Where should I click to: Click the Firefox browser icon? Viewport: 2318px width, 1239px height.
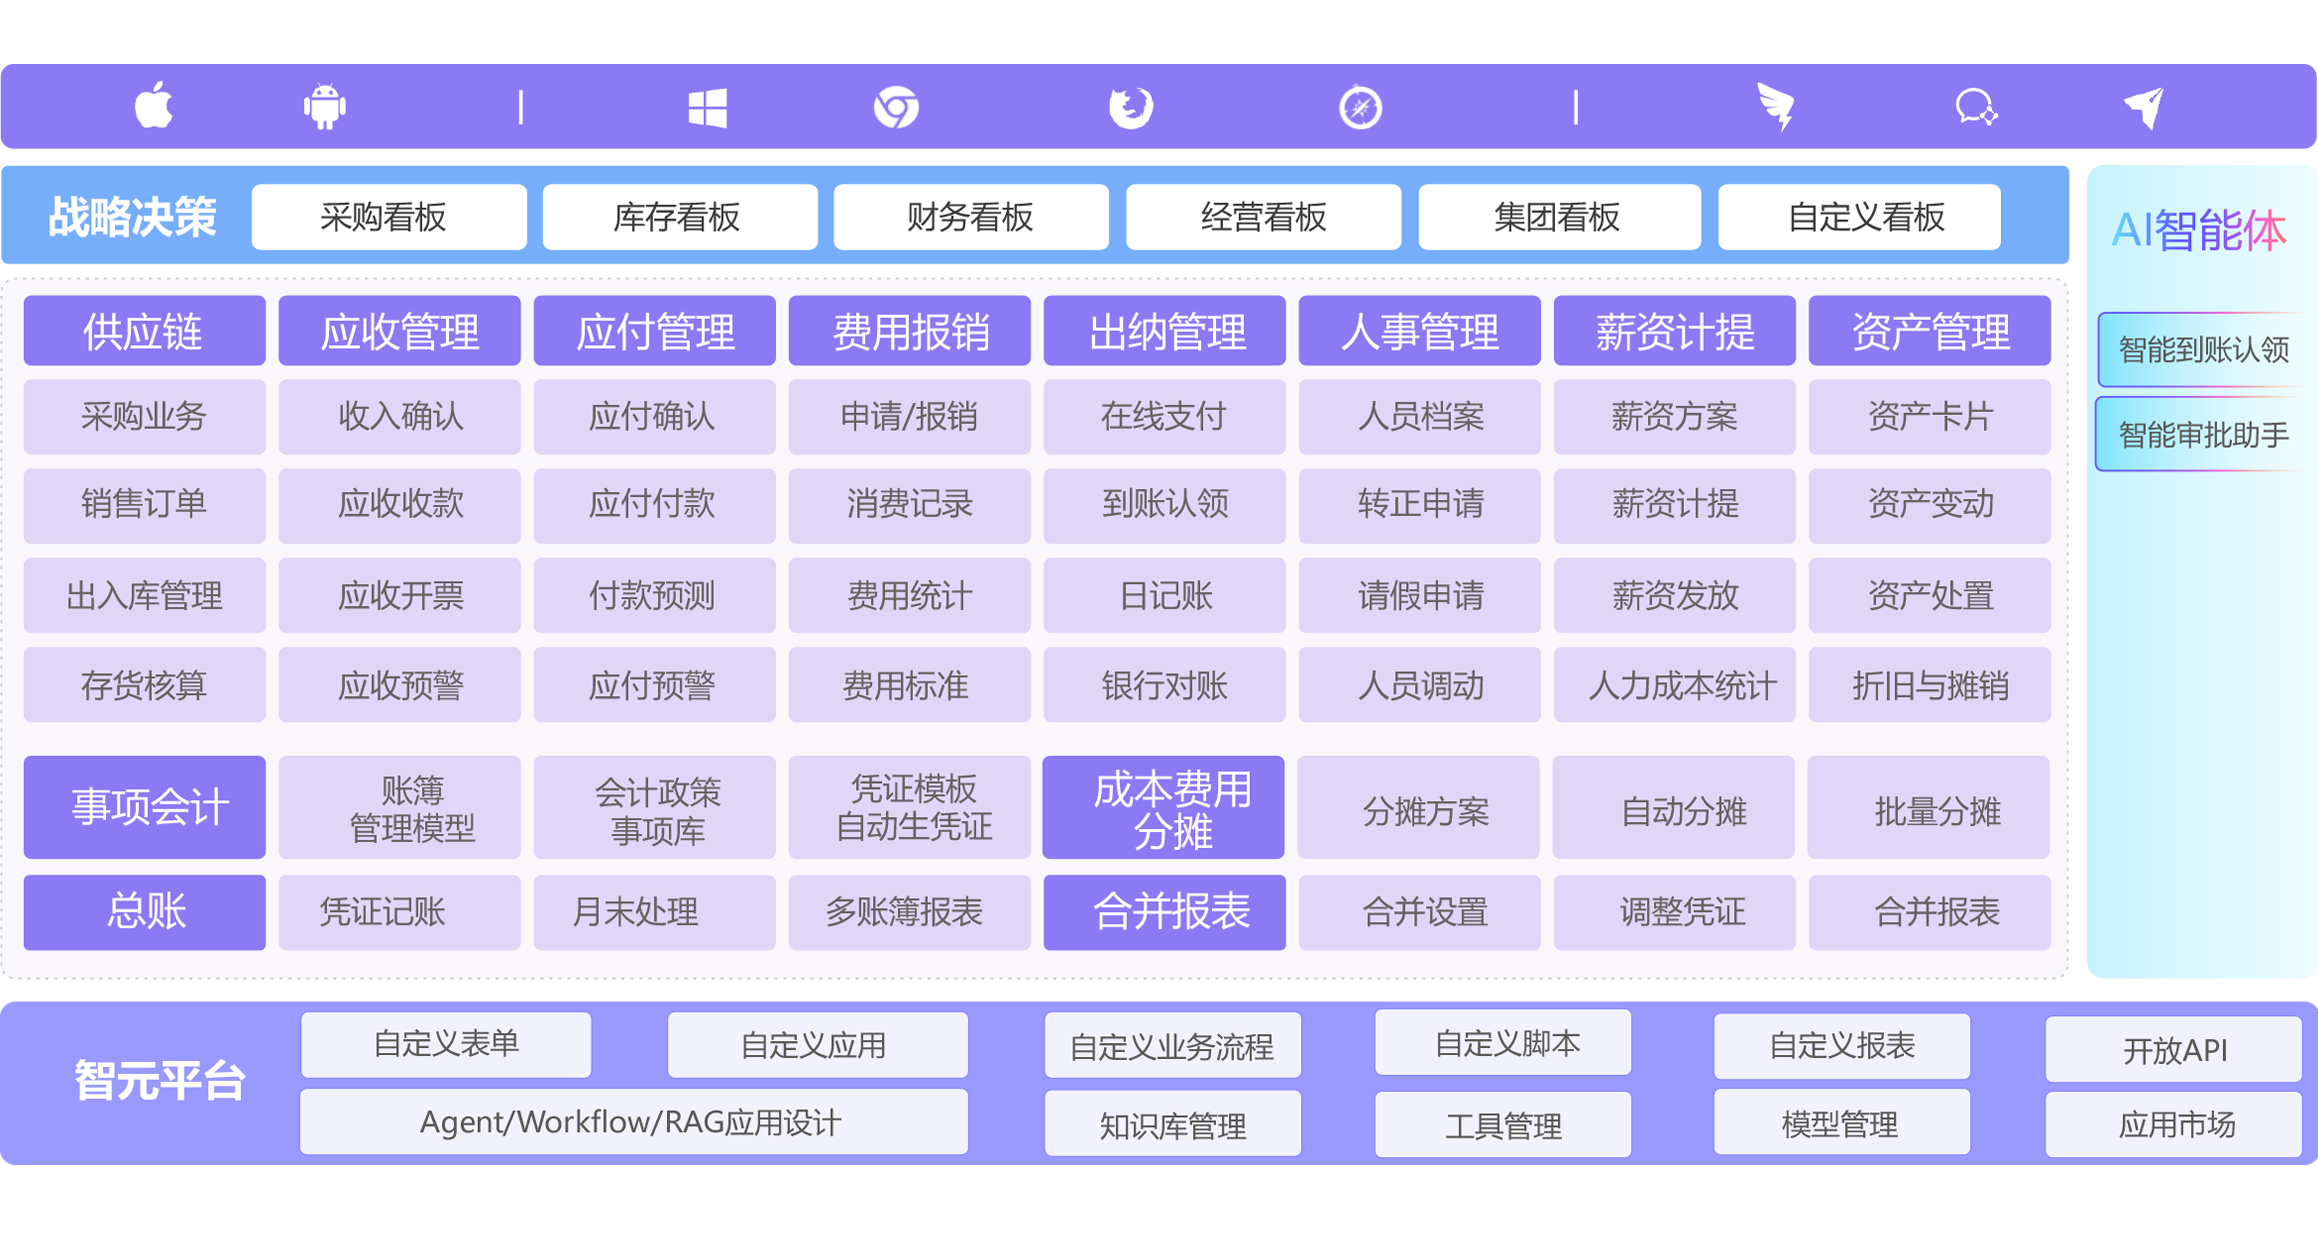coord(1131,107)
